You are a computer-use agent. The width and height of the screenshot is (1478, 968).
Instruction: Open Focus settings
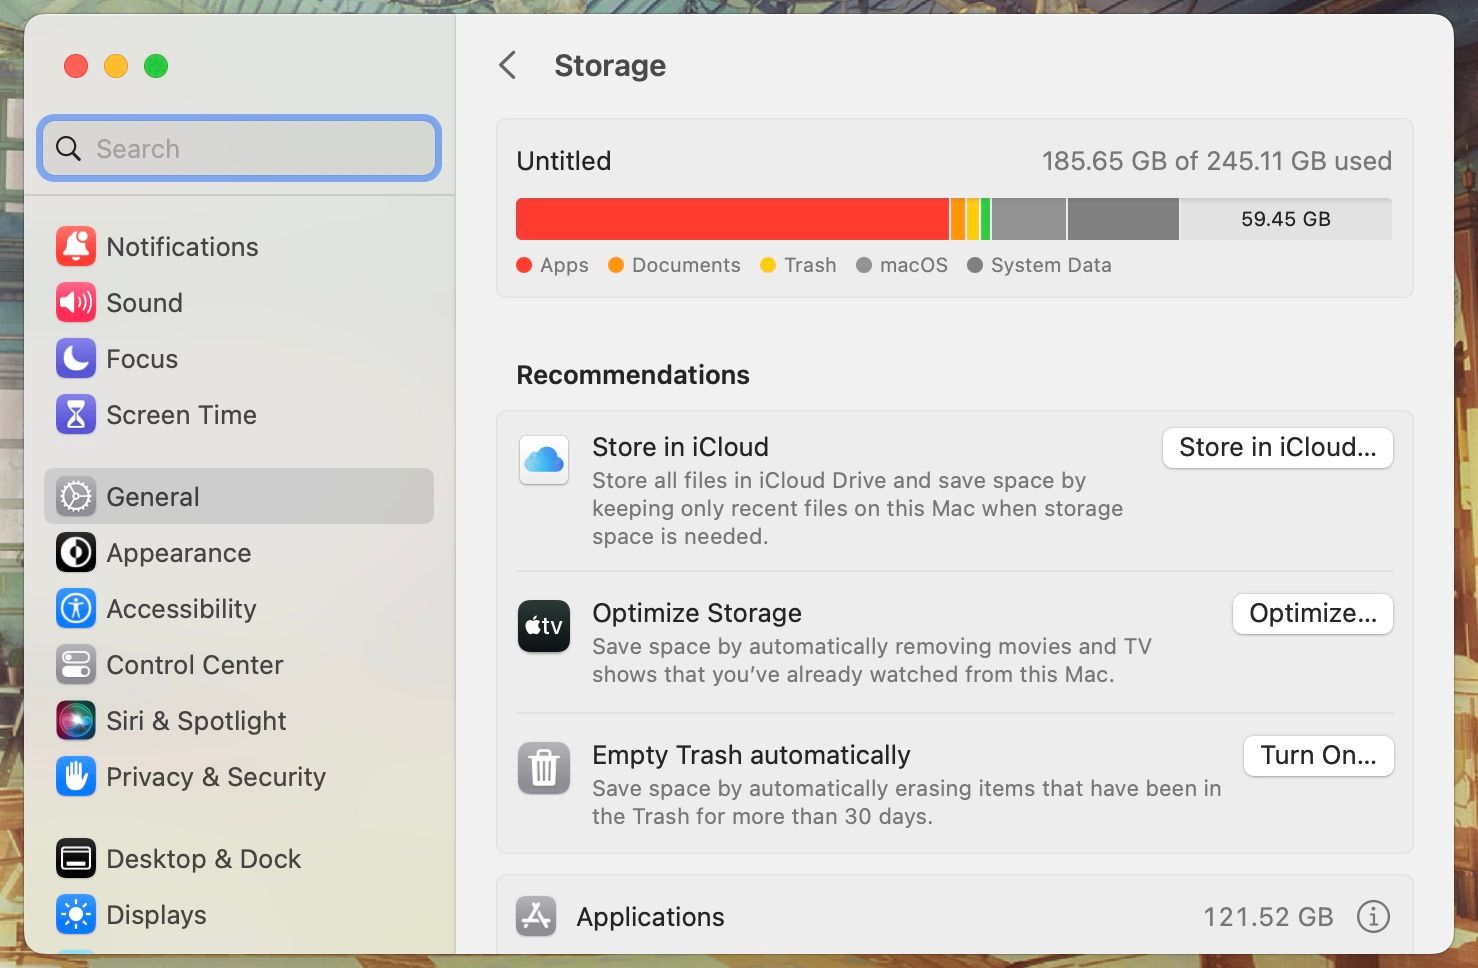141,359
